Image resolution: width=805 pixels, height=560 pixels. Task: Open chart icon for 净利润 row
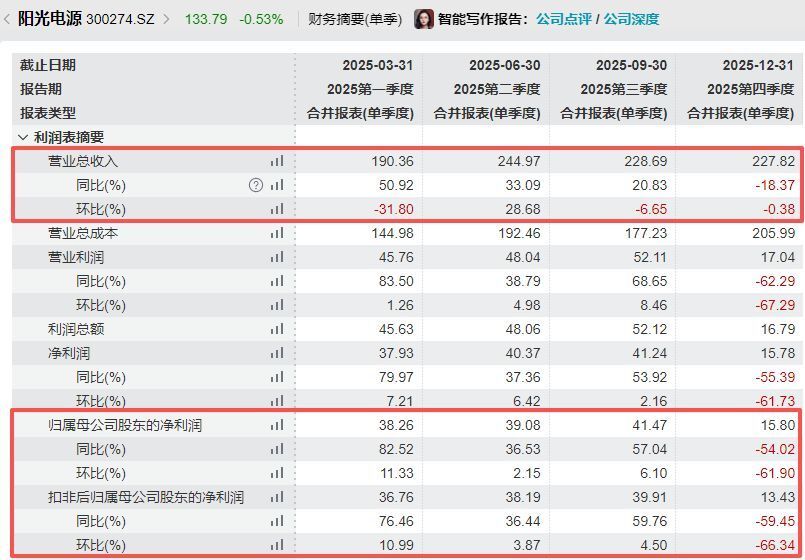point(277,353)
